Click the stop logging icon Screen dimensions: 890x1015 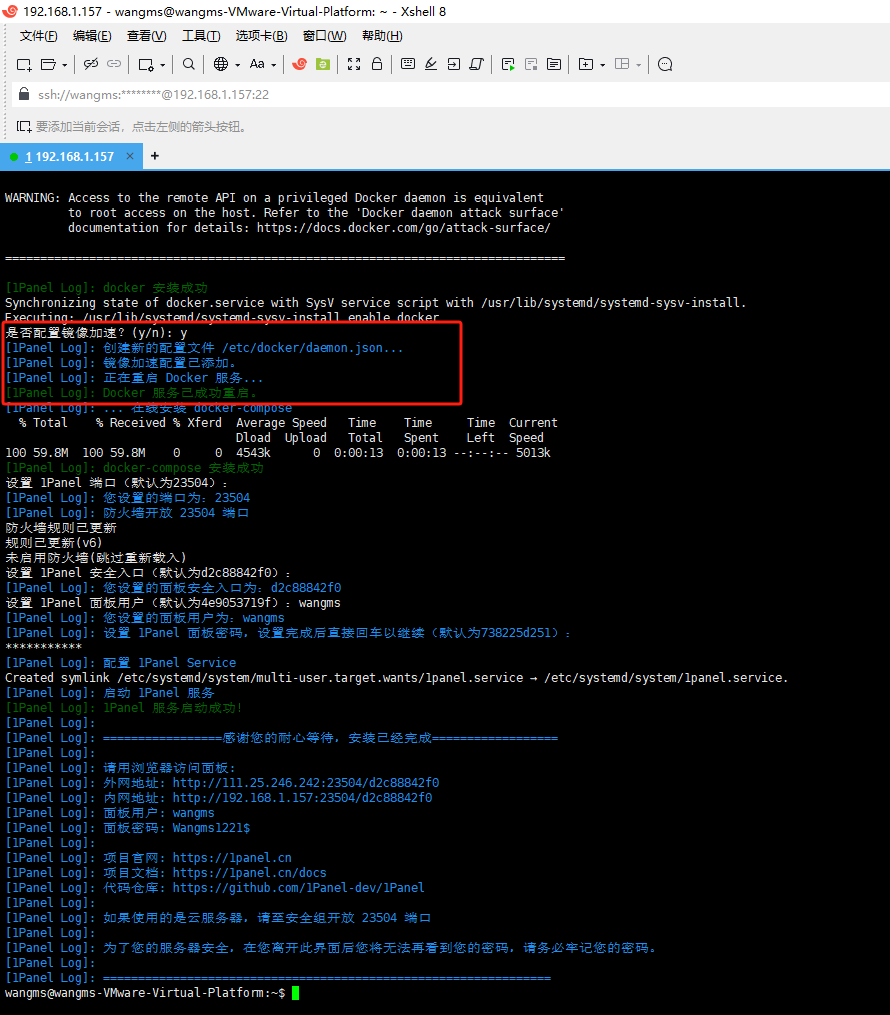coord(531,64)
